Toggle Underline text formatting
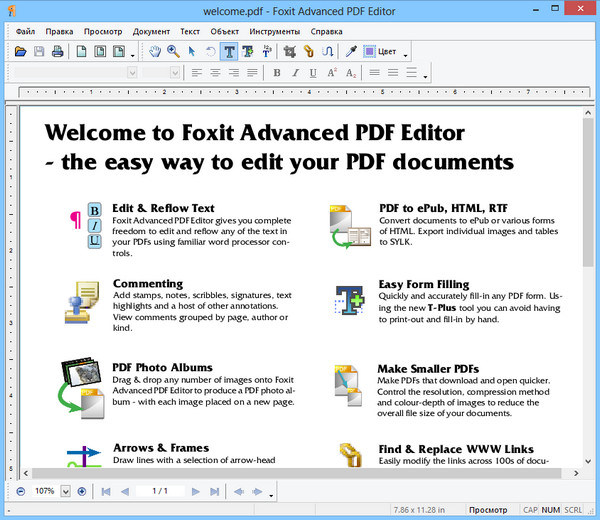 click(313, 73)
